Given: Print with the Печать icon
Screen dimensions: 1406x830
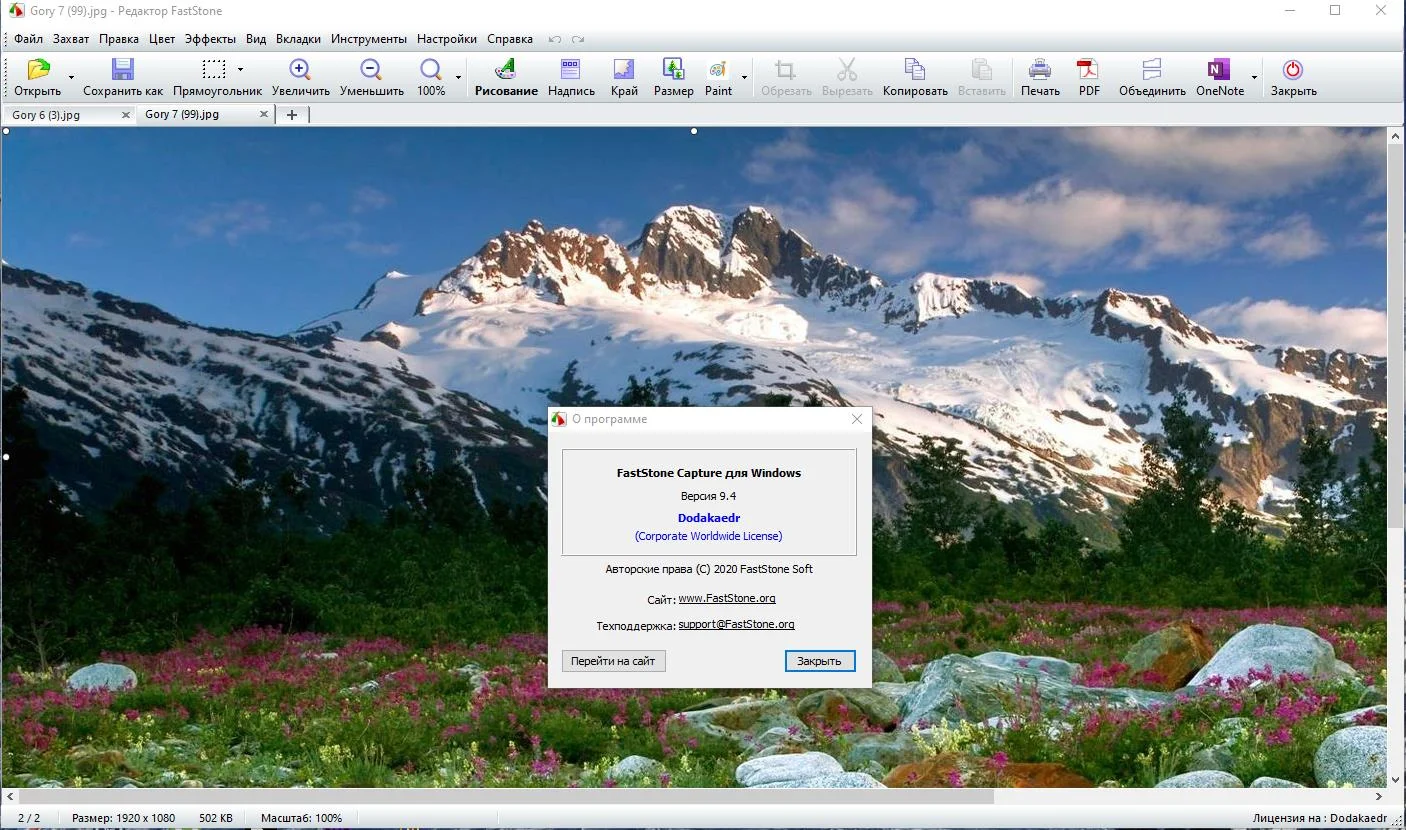Looking at the screenshot, I should [1040, 78].
